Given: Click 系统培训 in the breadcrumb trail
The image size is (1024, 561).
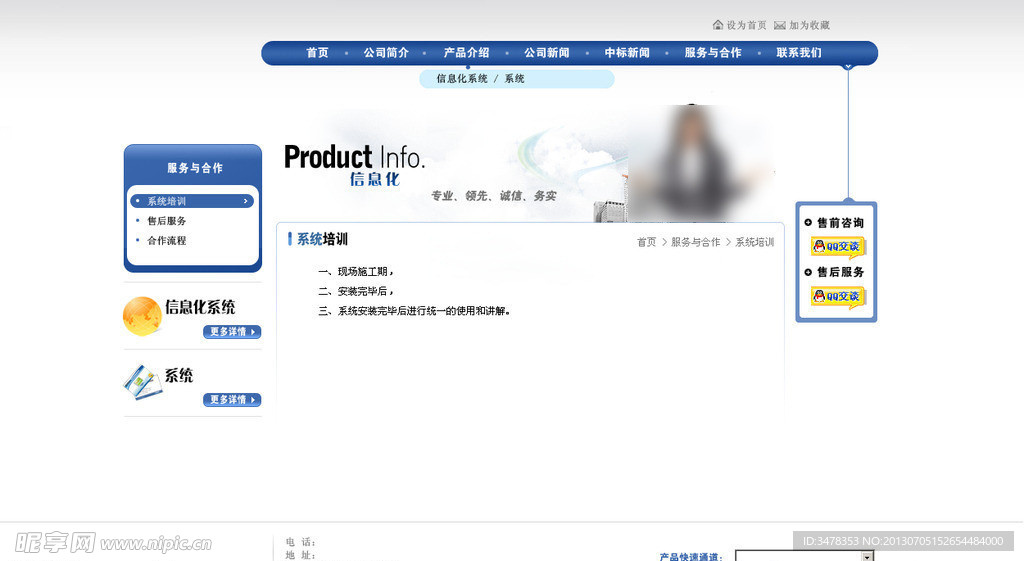Looking at the screenshot, I should tap(754, 242).
